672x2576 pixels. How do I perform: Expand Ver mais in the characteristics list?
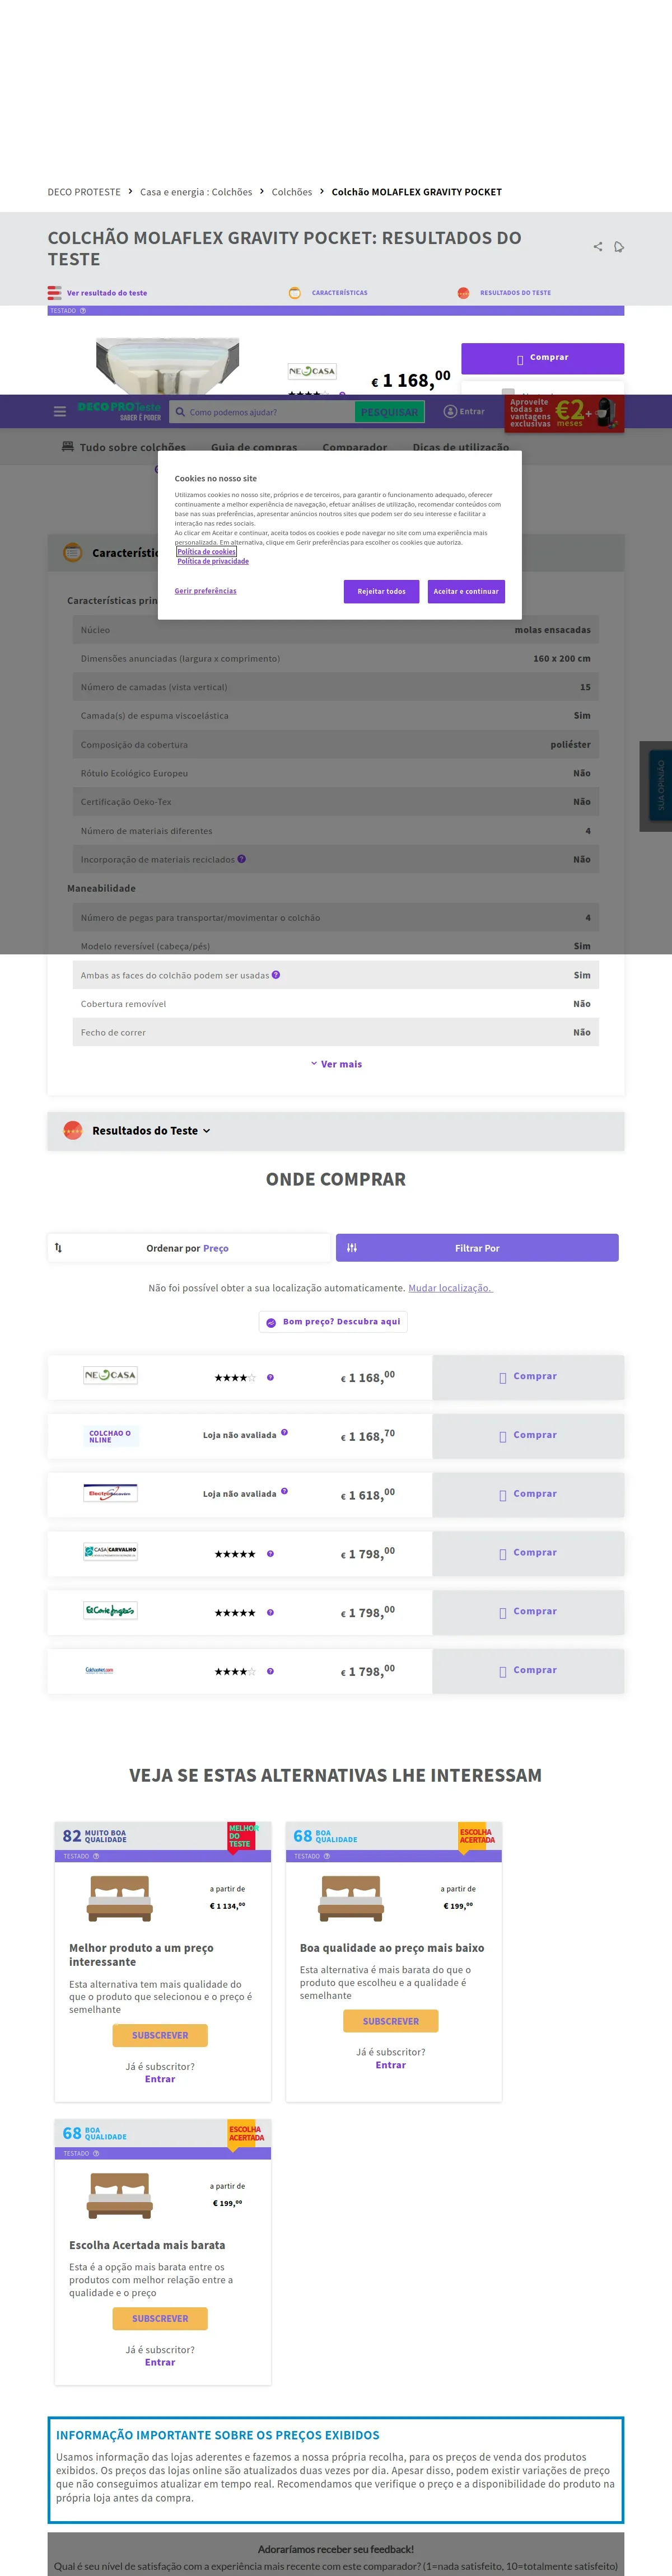click(336, 1064)
